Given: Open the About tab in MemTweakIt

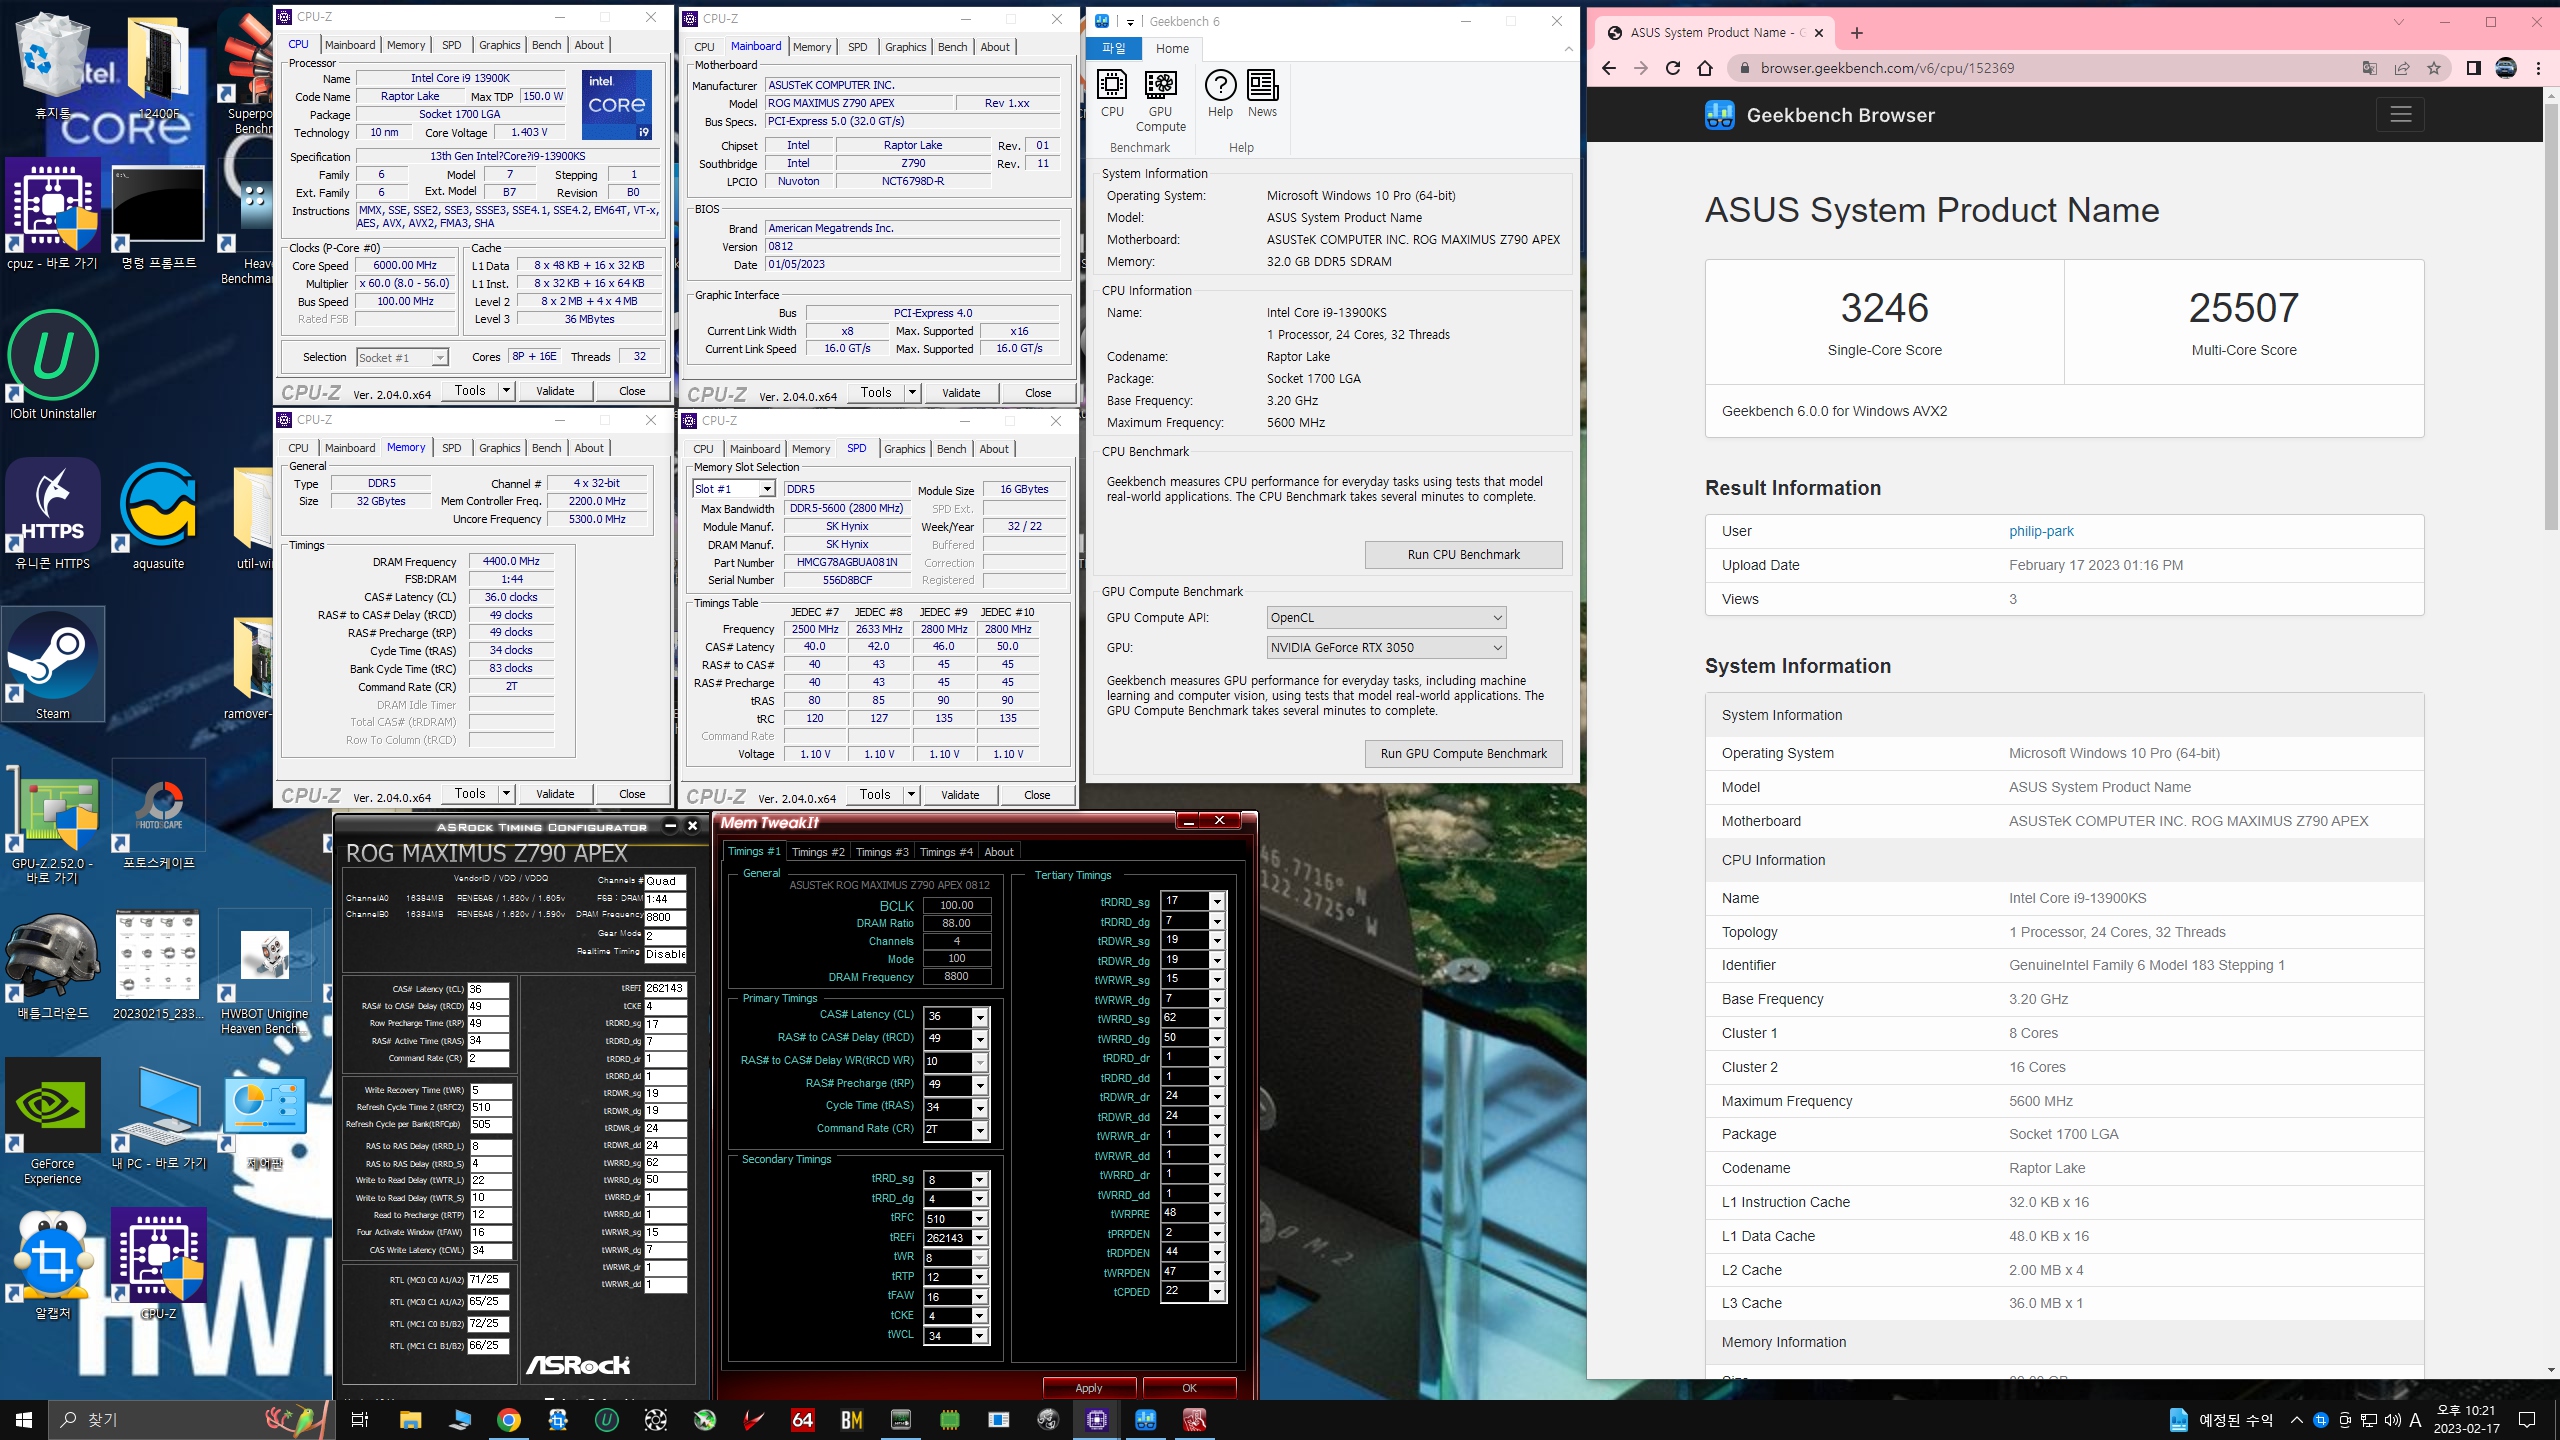Looking at the screenshot, I should (x=998, y=852).
